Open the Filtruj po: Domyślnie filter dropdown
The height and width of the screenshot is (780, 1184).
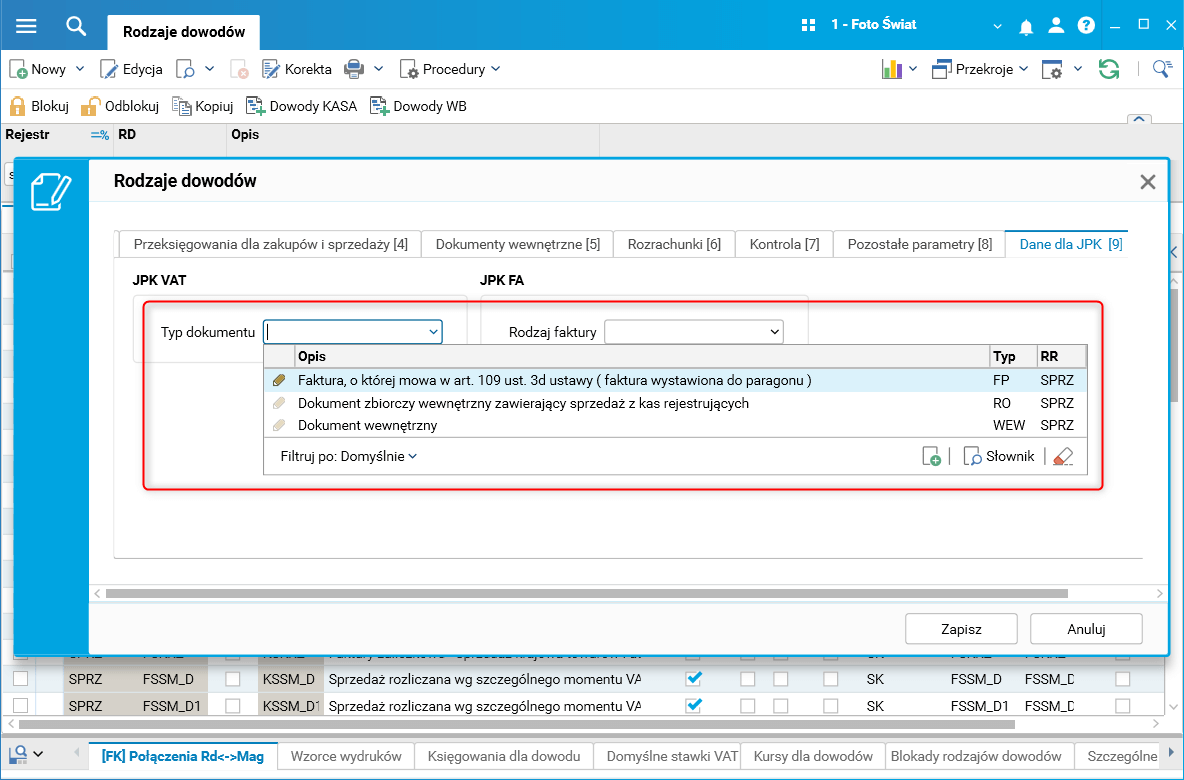pyautogui.click(x=348, y=456)
